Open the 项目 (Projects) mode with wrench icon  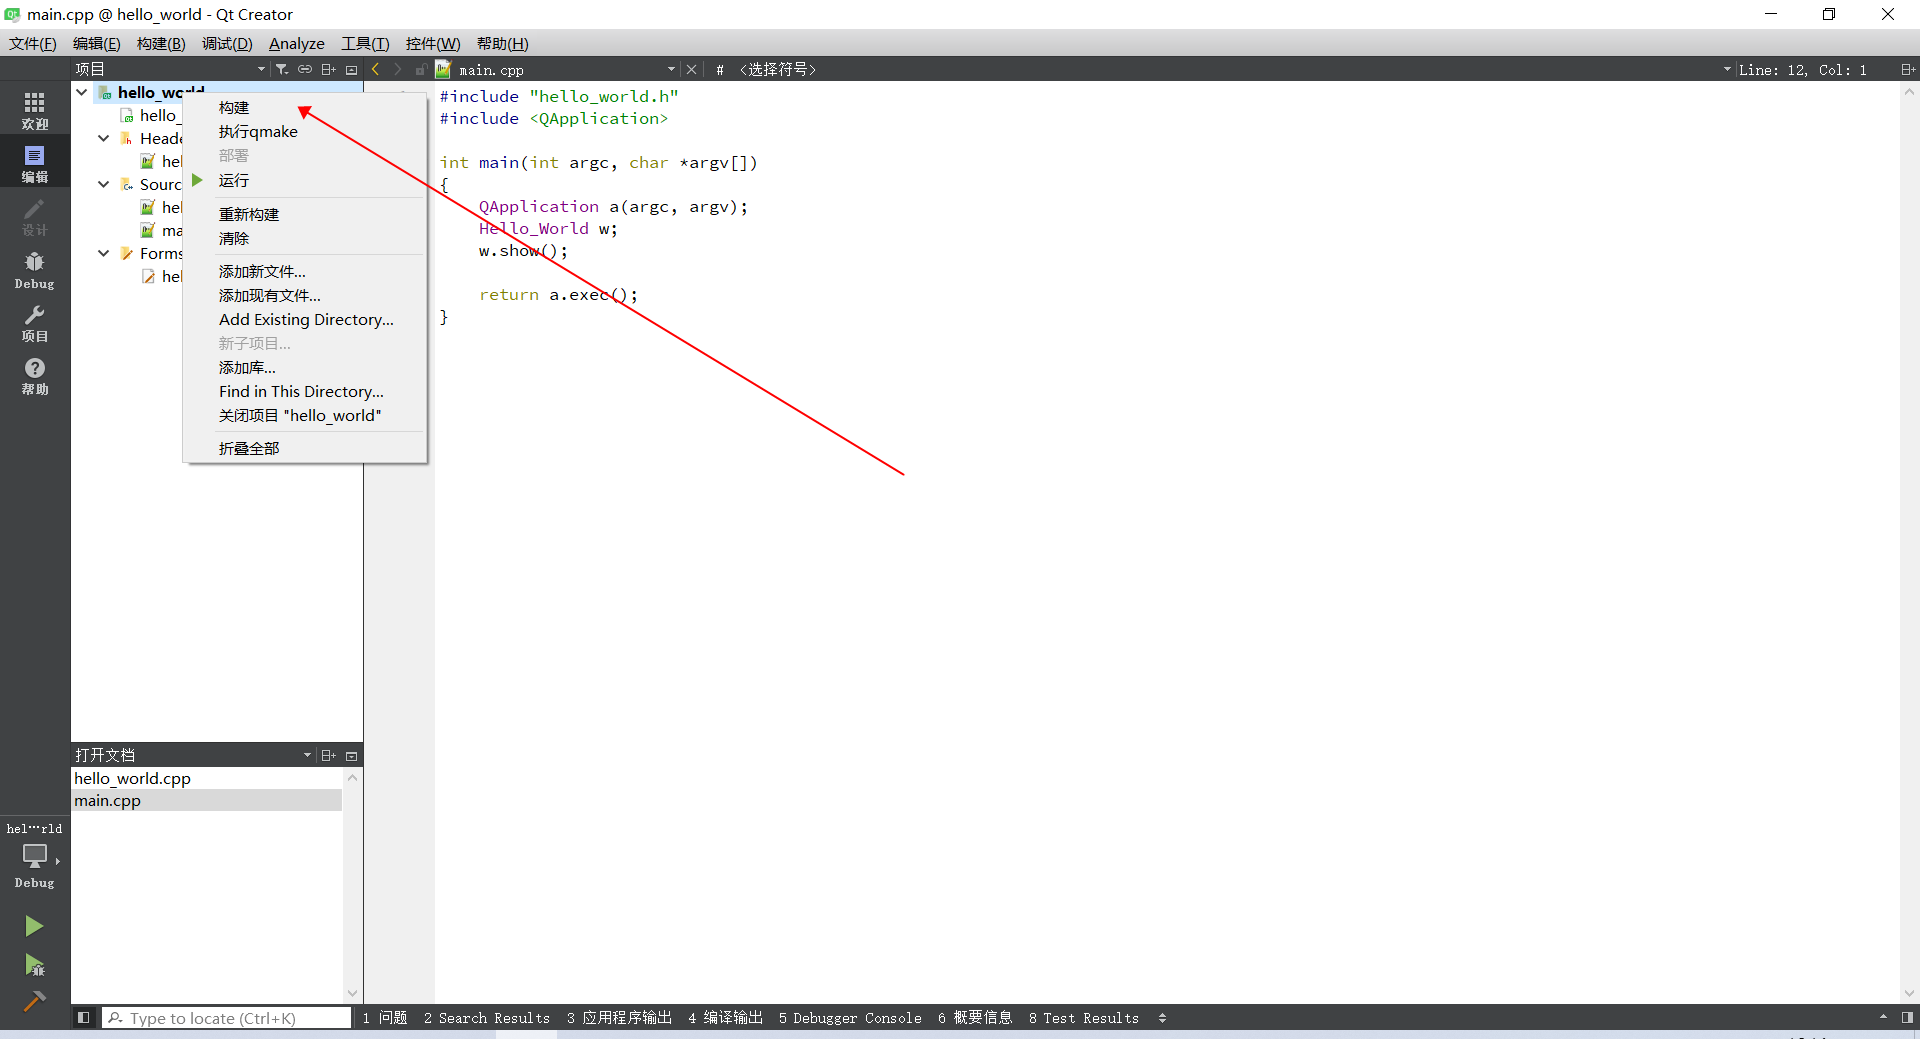click(x=35, y=323)
